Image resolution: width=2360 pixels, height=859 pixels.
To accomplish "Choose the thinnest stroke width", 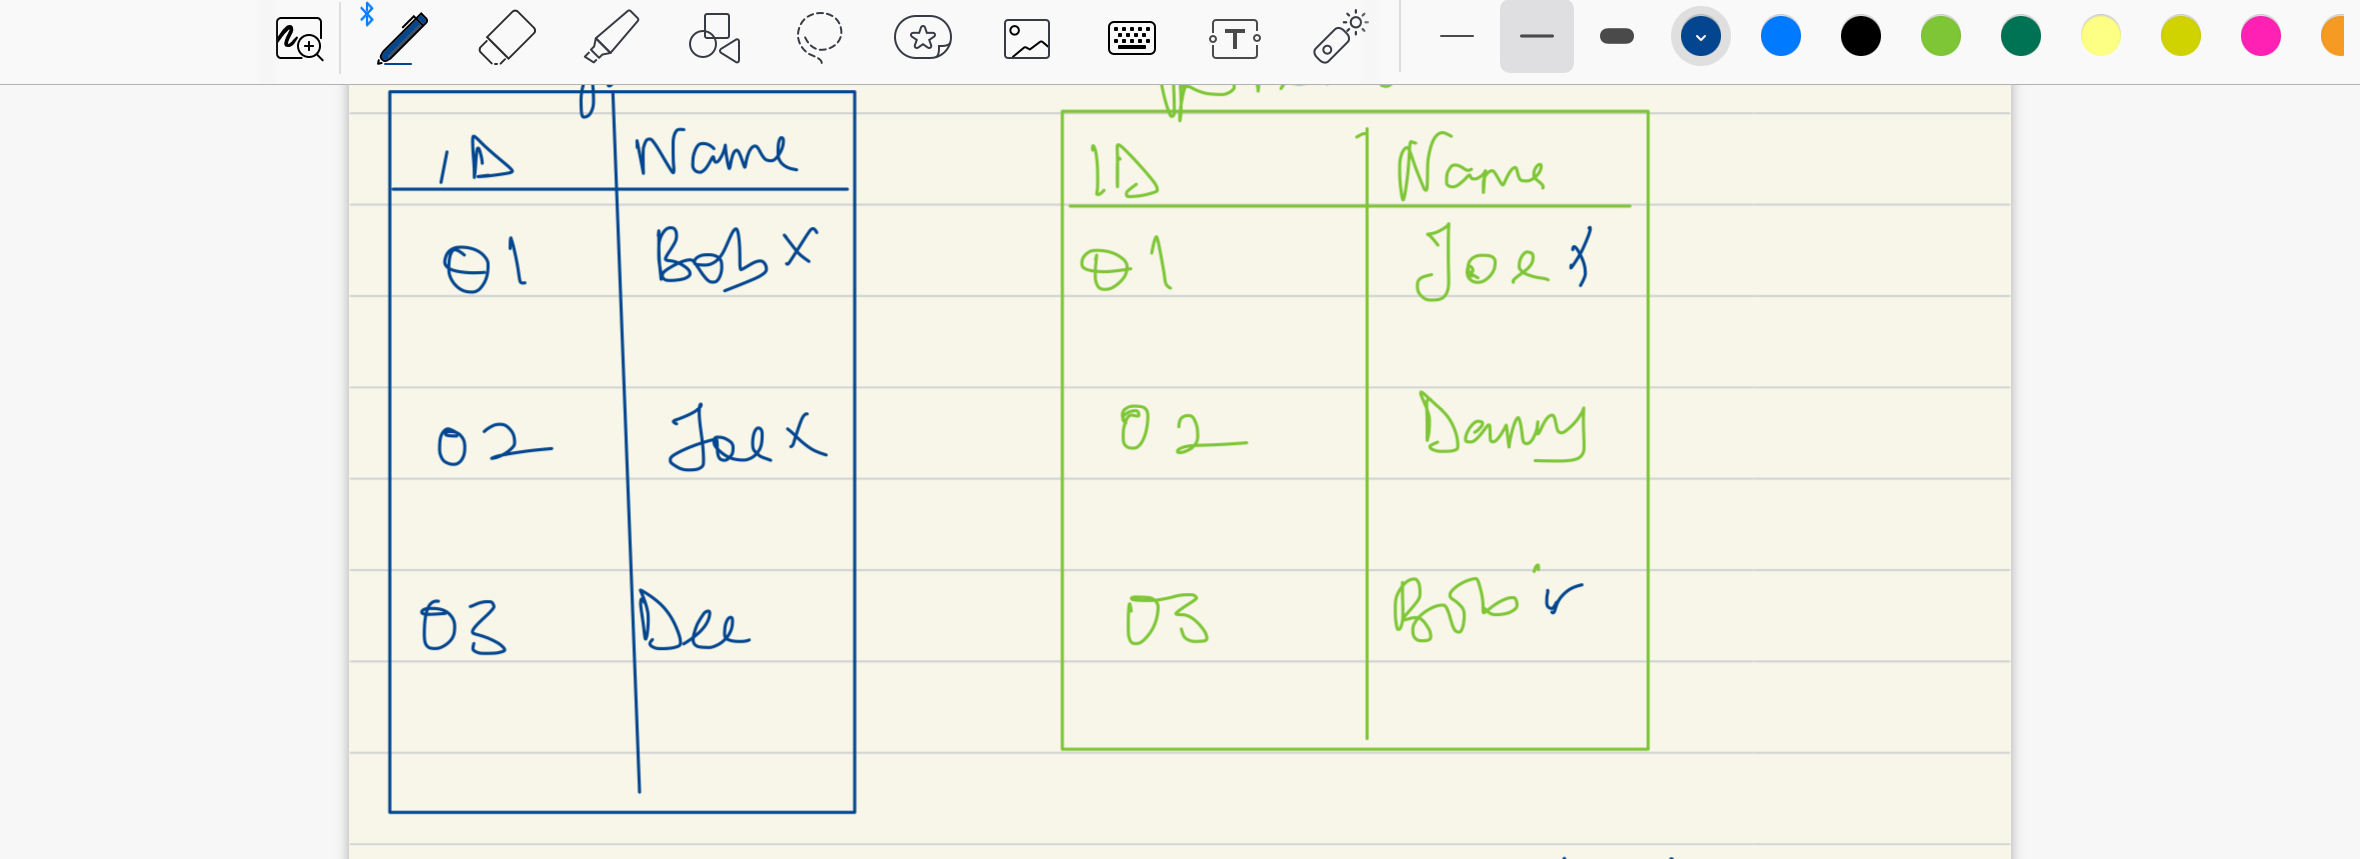I will 1457,36.
